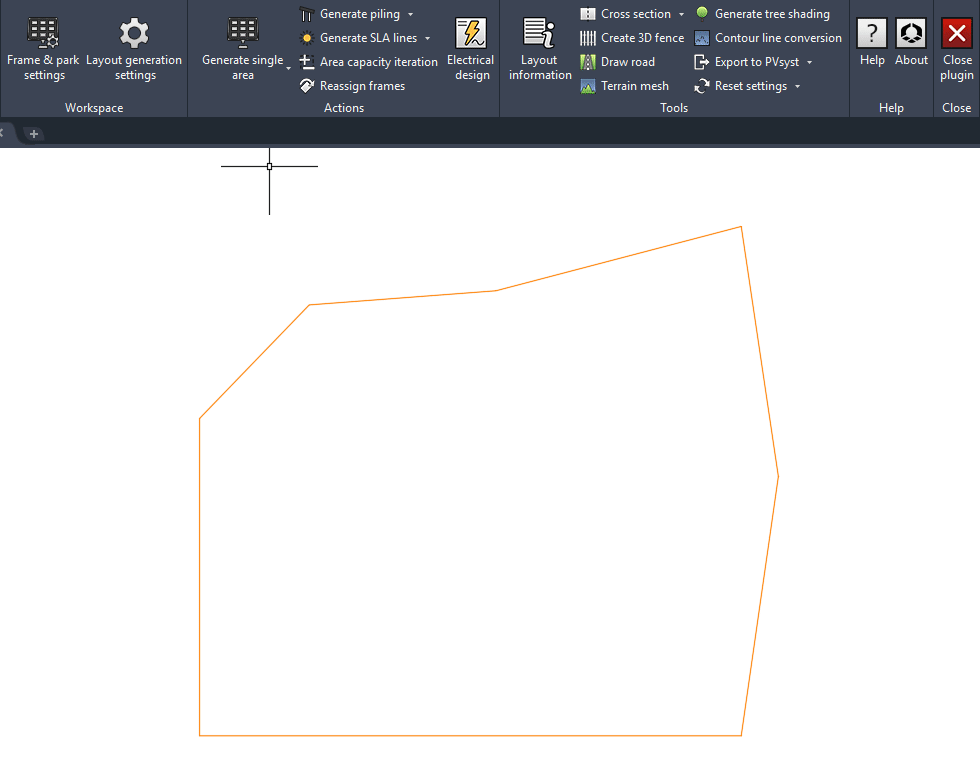Image resolution: width=980 pixels, height=759 pixels.
Task: Click the Generate piling text label
Action: coord(360,14)
